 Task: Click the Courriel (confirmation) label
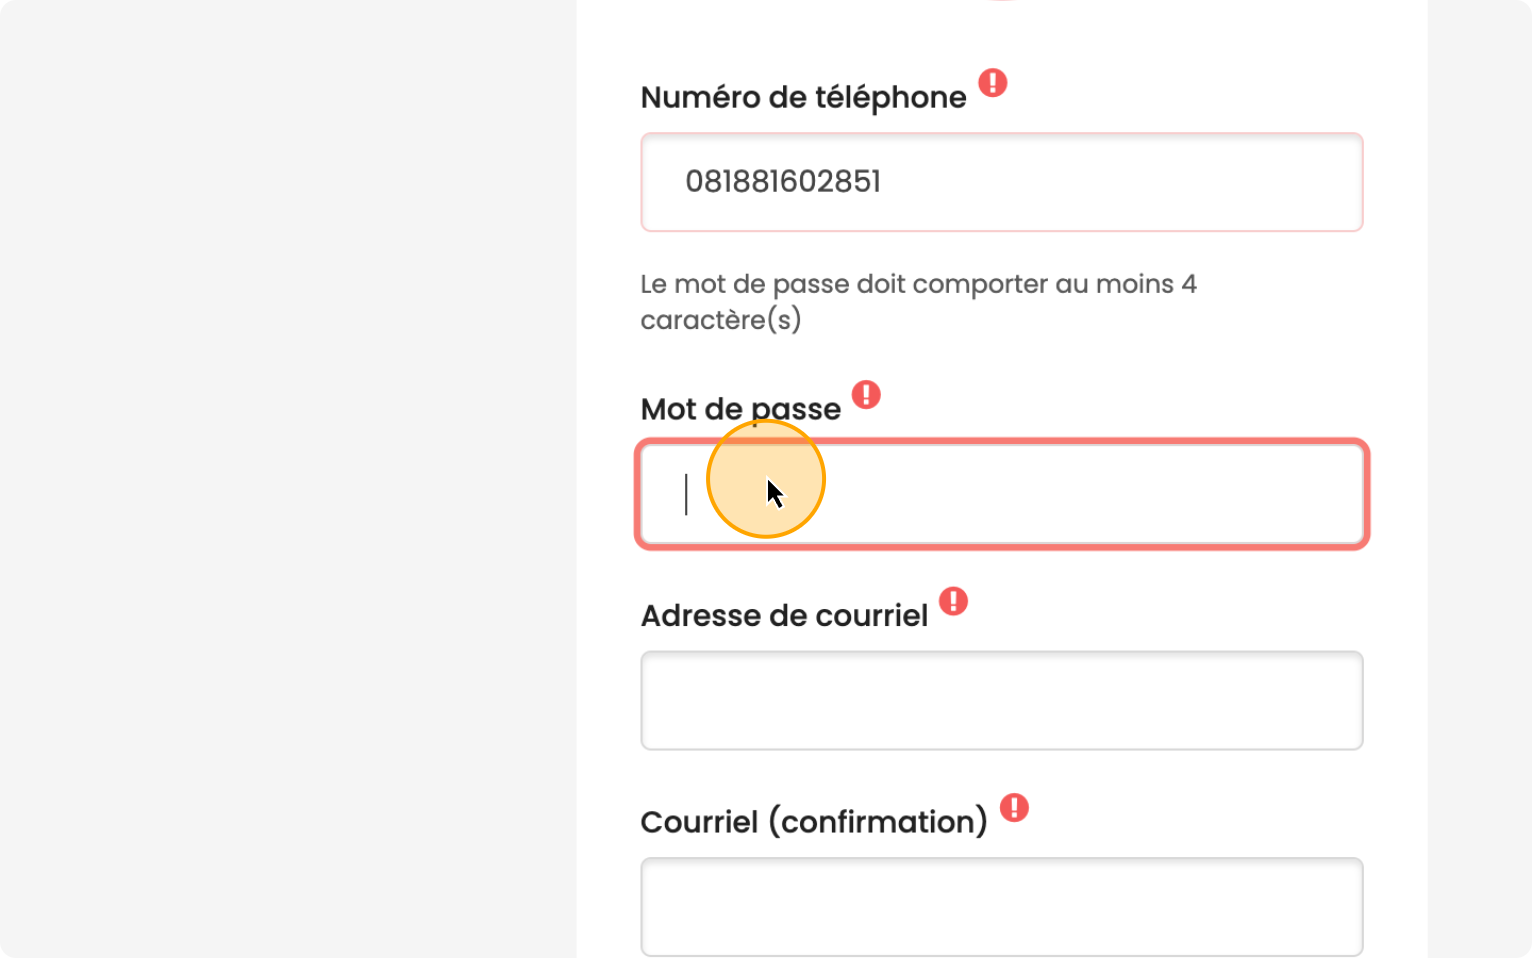click(813, 822)
